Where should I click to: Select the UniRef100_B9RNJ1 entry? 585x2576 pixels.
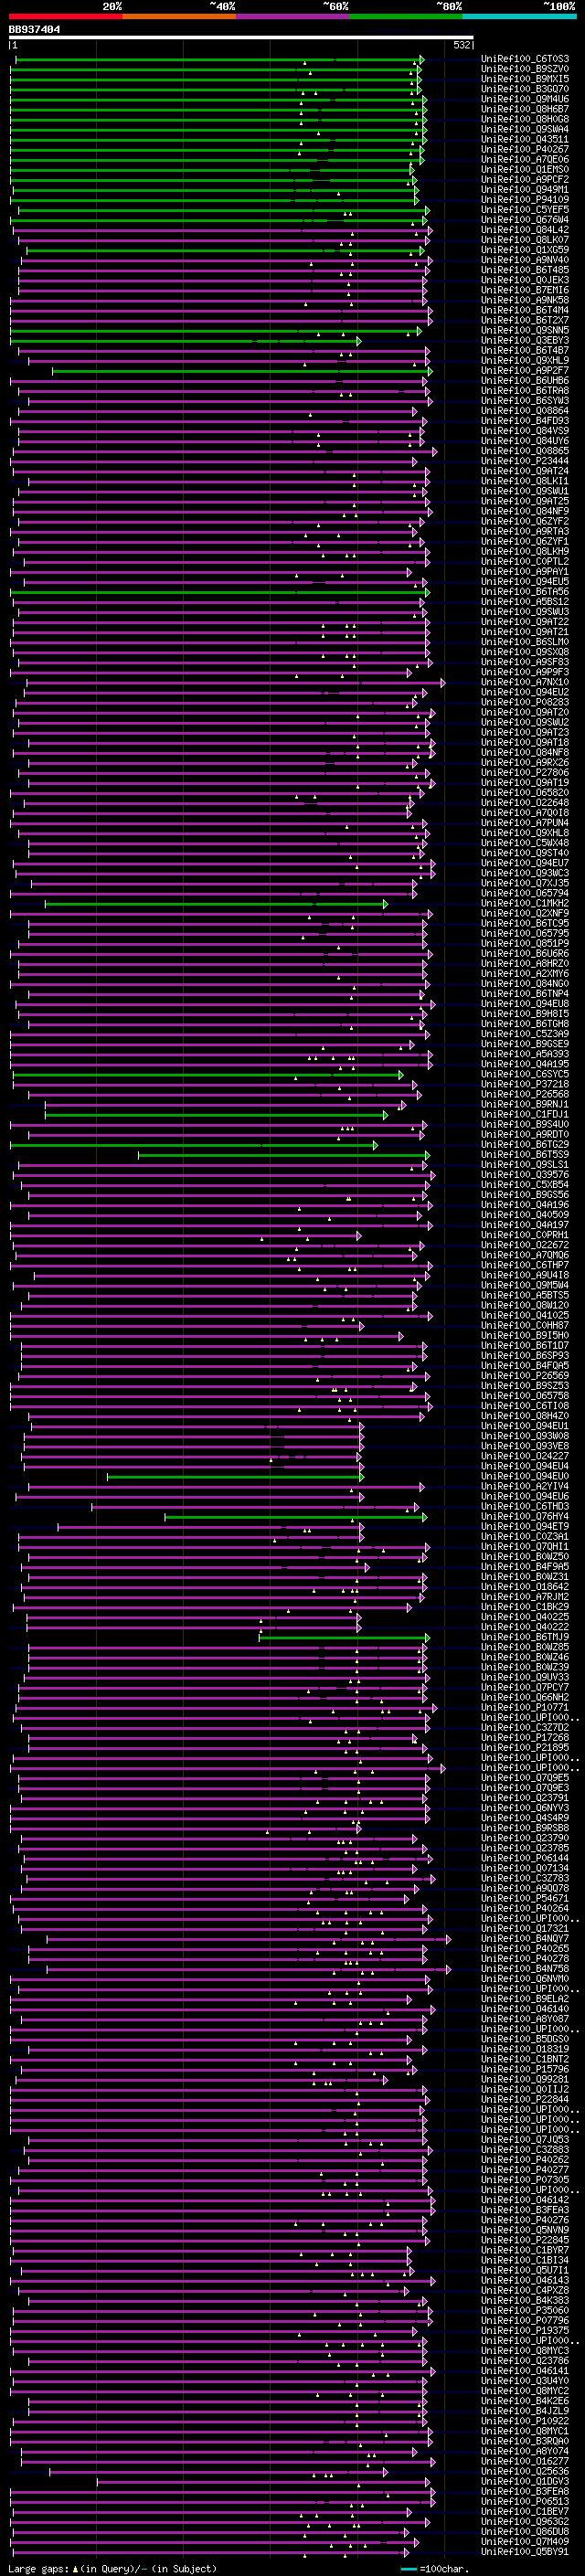pyautogui.click(x=525, y=1104)
